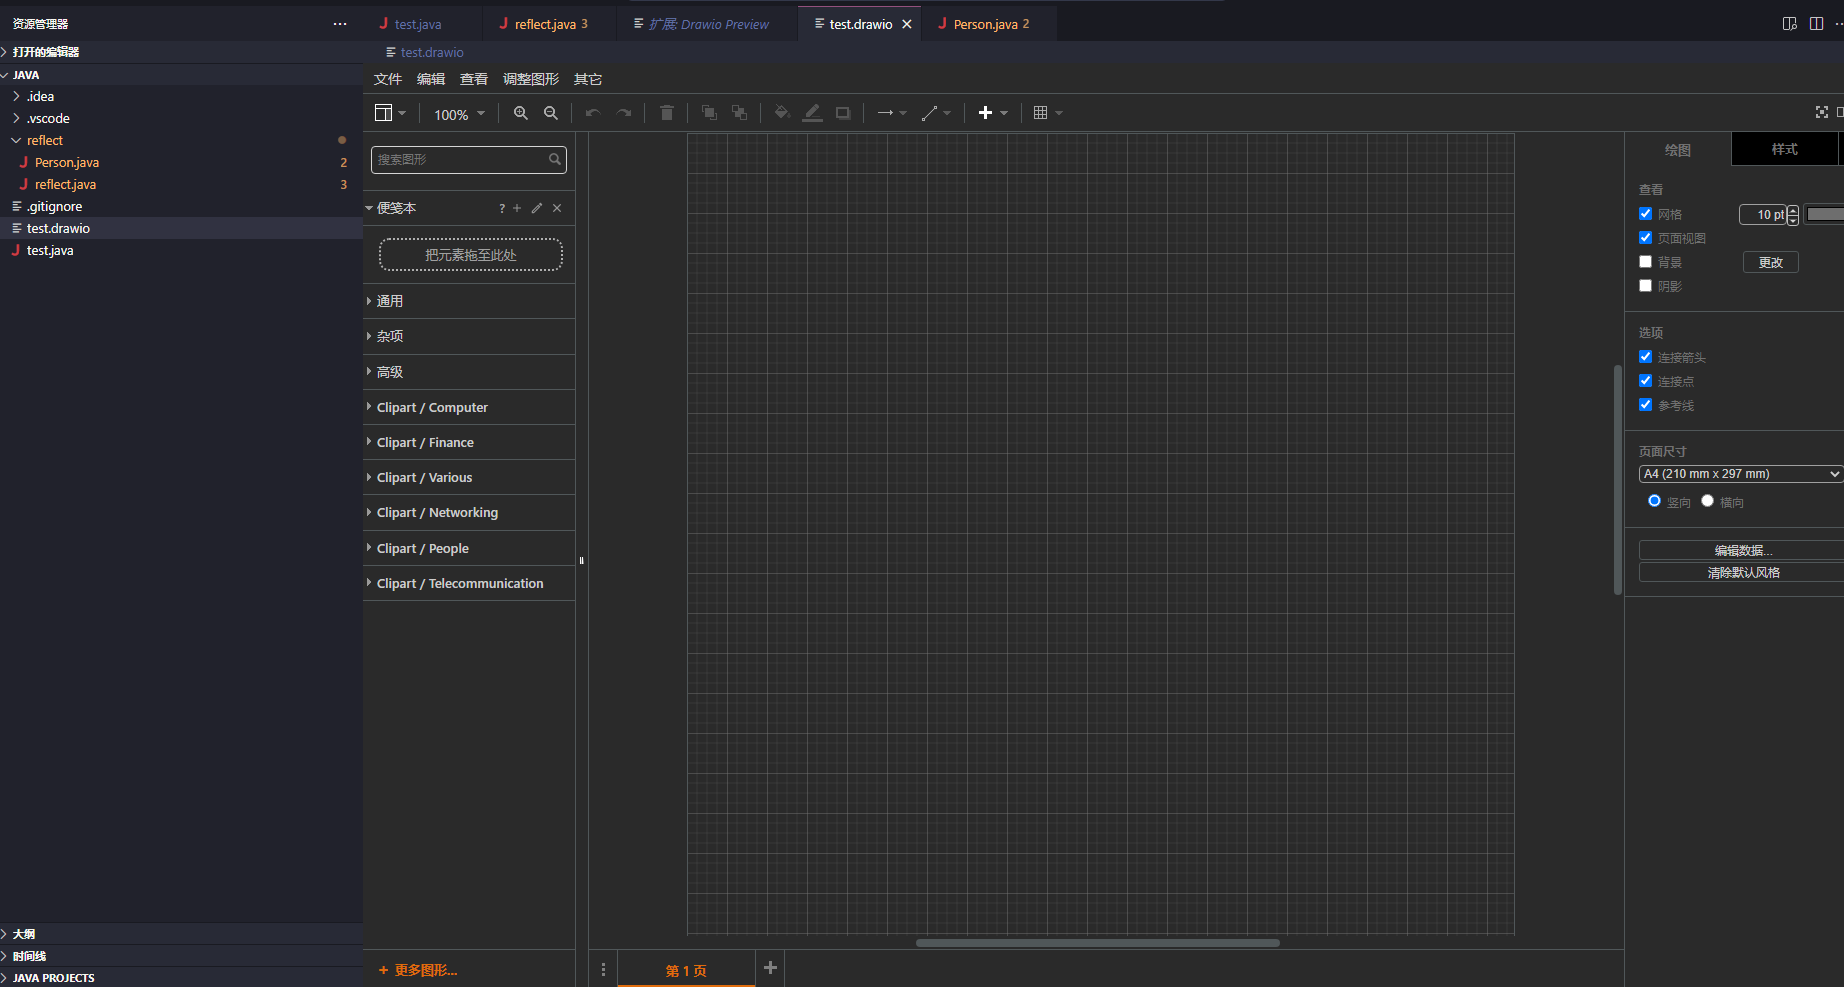This screenshot has width=1844, height=987.
Task: Toggle the 网格 grid checkbox
Action: 1645,214
